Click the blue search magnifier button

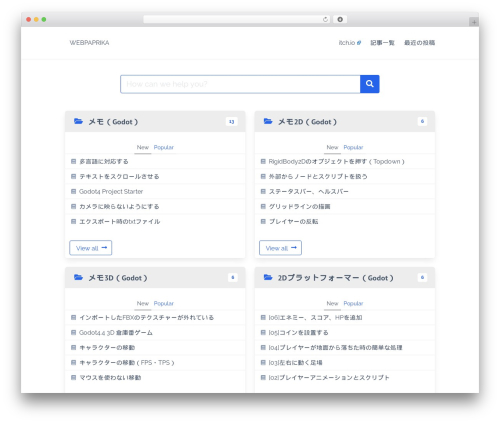(x=369, y=84)
